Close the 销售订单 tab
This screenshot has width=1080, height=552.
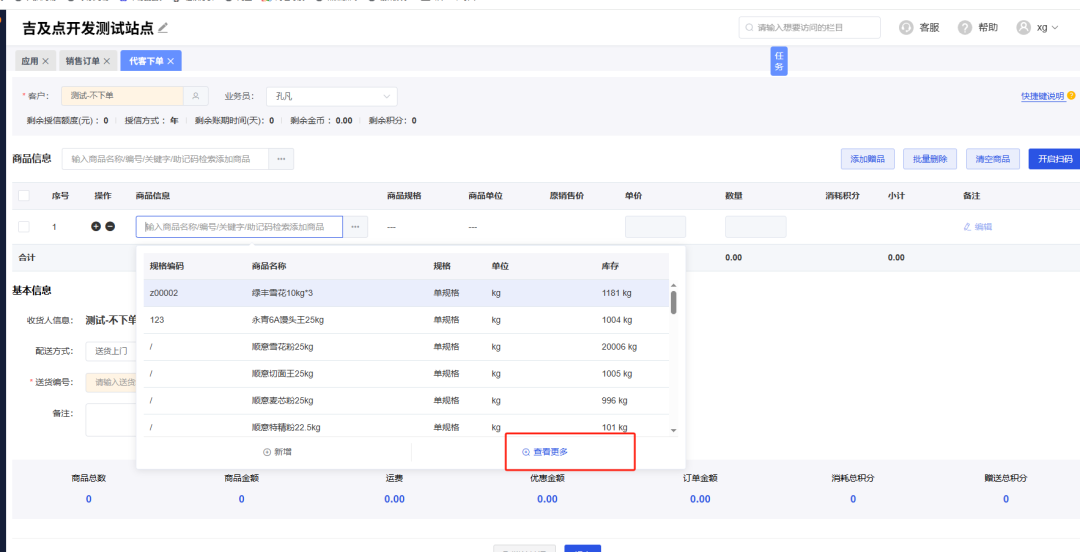pos(107,62)
